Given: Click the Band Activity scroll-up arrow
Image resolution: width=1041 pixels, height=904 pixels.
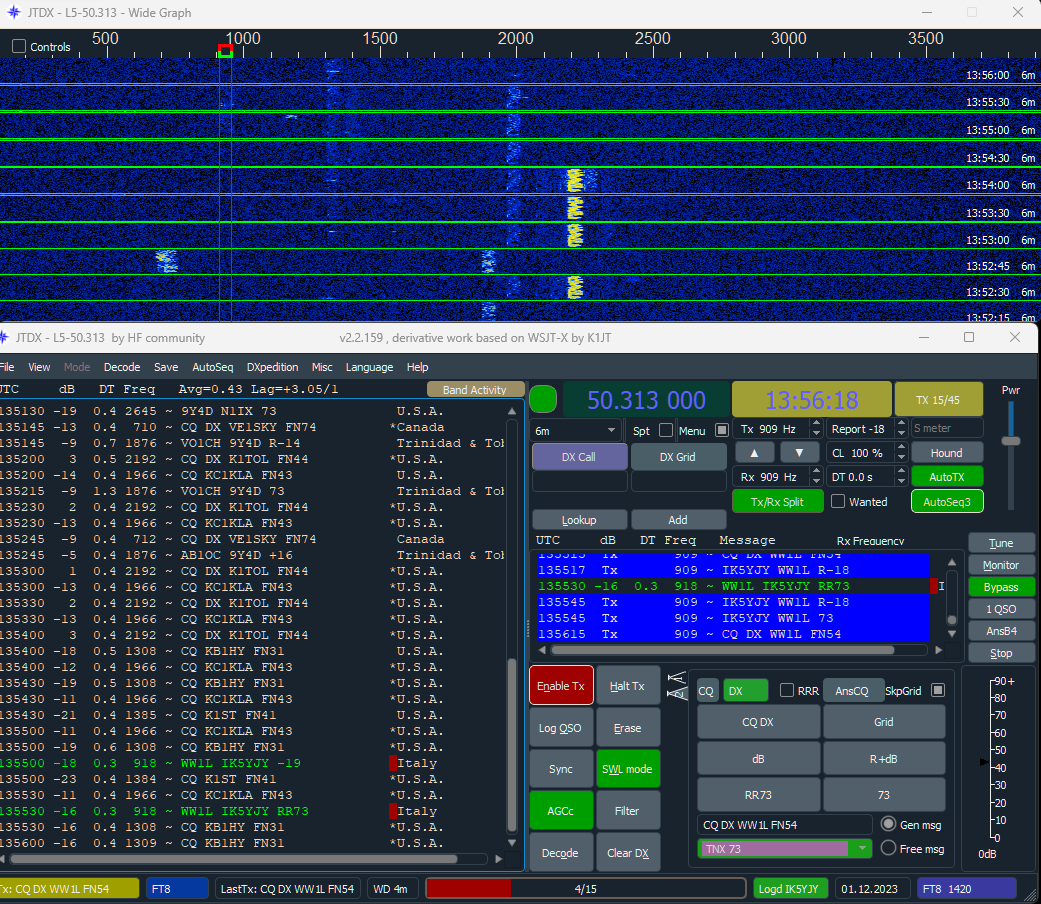Looking at the screenshot, I should 512,412.
